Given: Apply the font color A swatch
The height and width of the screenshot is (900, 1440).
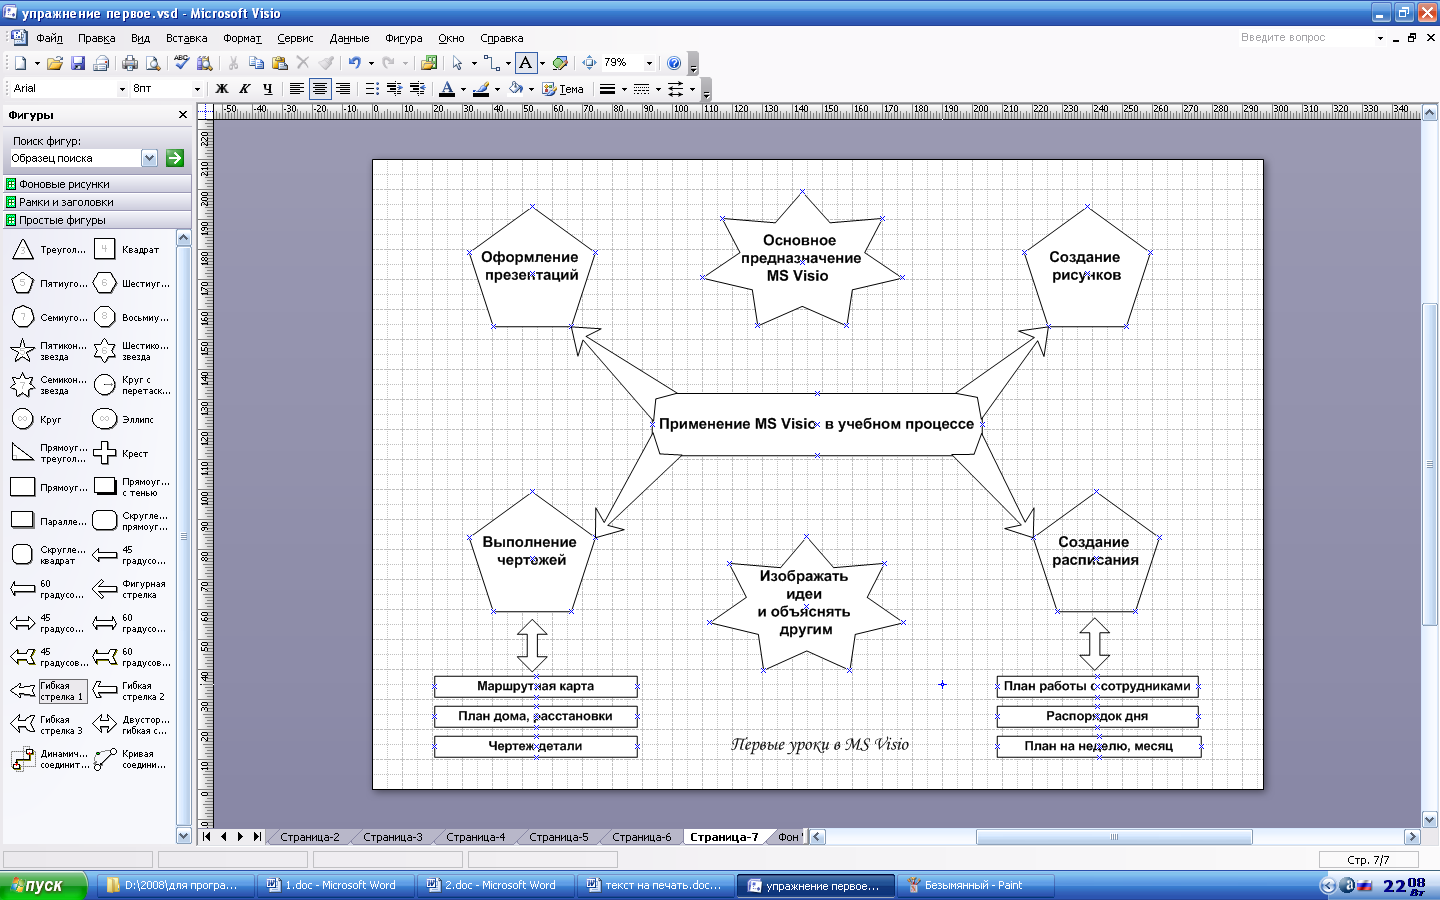Looking at the screenshot, I should coord(447,89).
